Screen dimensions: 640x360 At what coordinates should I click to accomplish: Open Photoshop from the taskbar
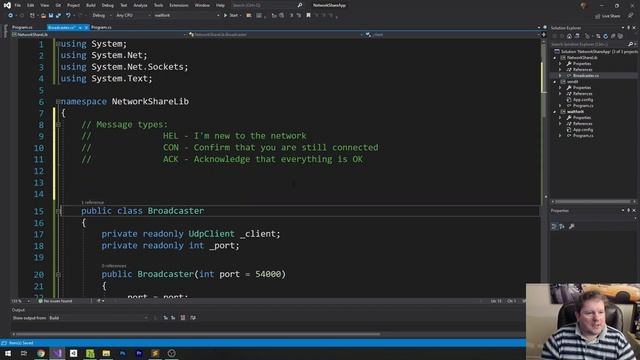(x=122, y=353)
